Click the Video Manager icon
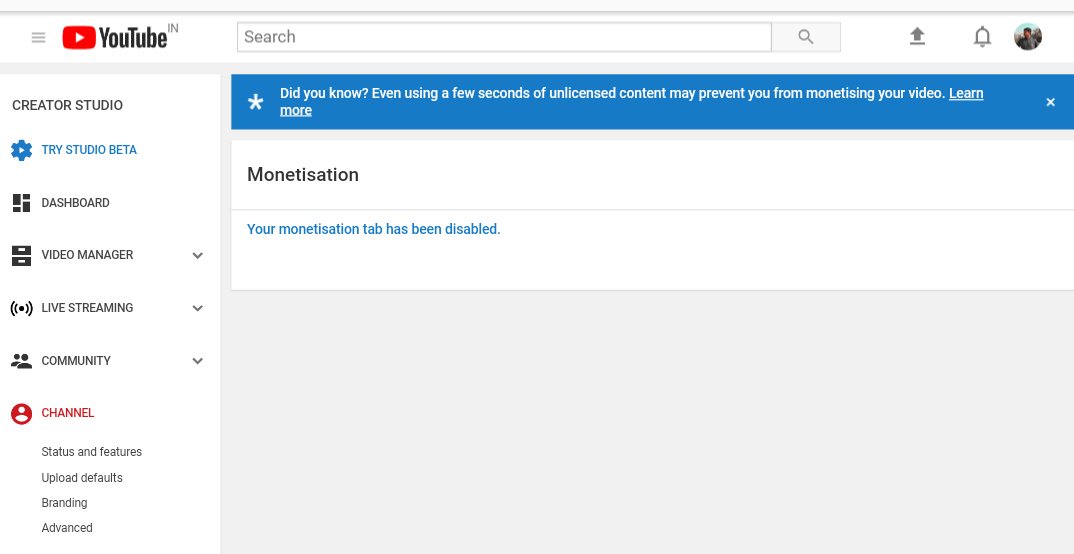The height and width of the screenshot is (554, 1074). tap(21, 255)
